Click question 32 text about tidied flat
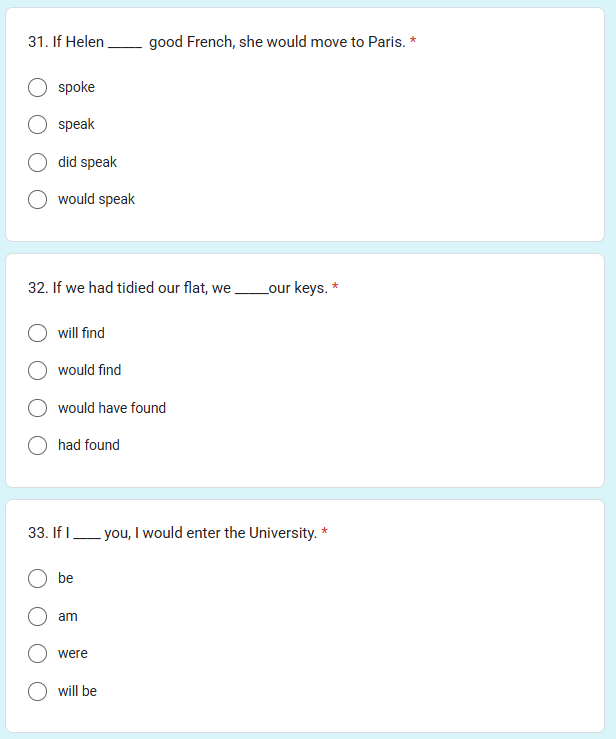Image resolution: width=616 pixels, height=739 pixels. [x=178, y=287]
